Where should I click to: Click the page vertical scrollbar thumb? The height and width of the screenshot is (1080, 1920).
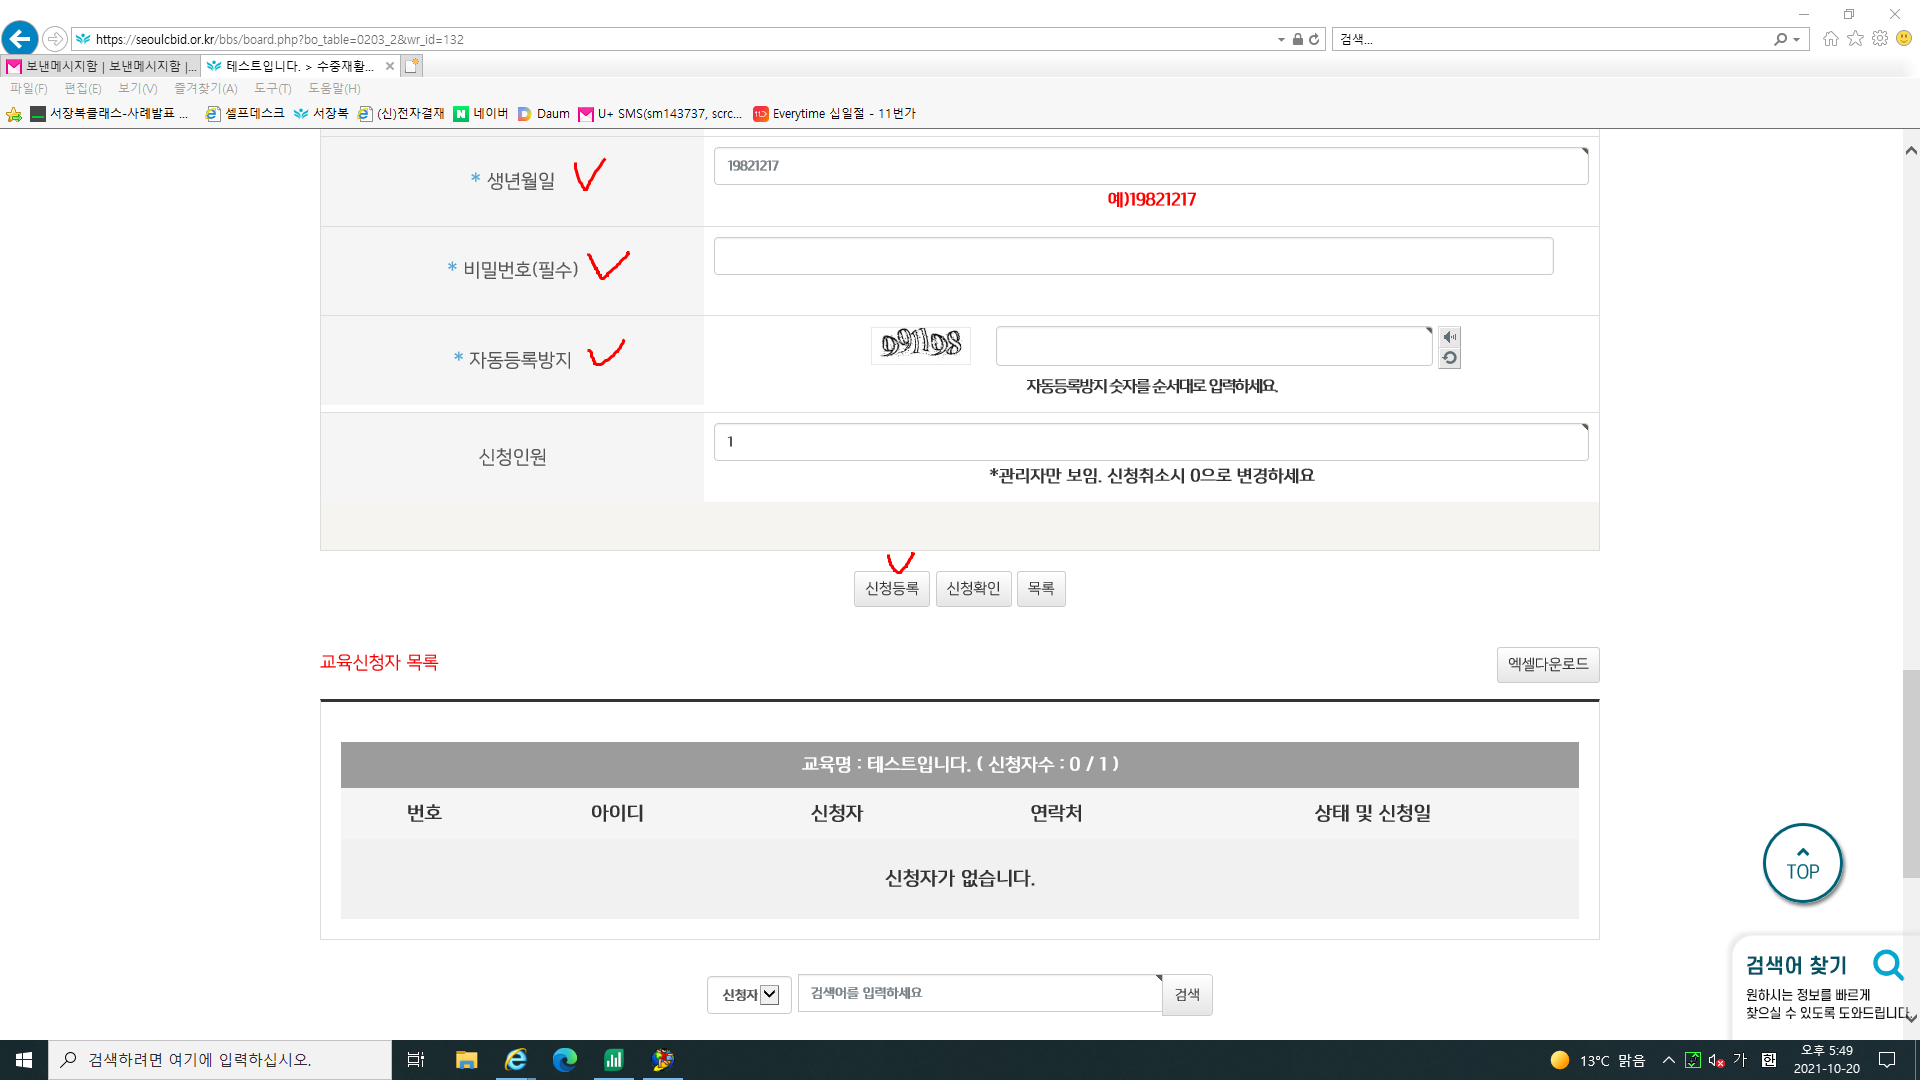[x=1910, y=773]
